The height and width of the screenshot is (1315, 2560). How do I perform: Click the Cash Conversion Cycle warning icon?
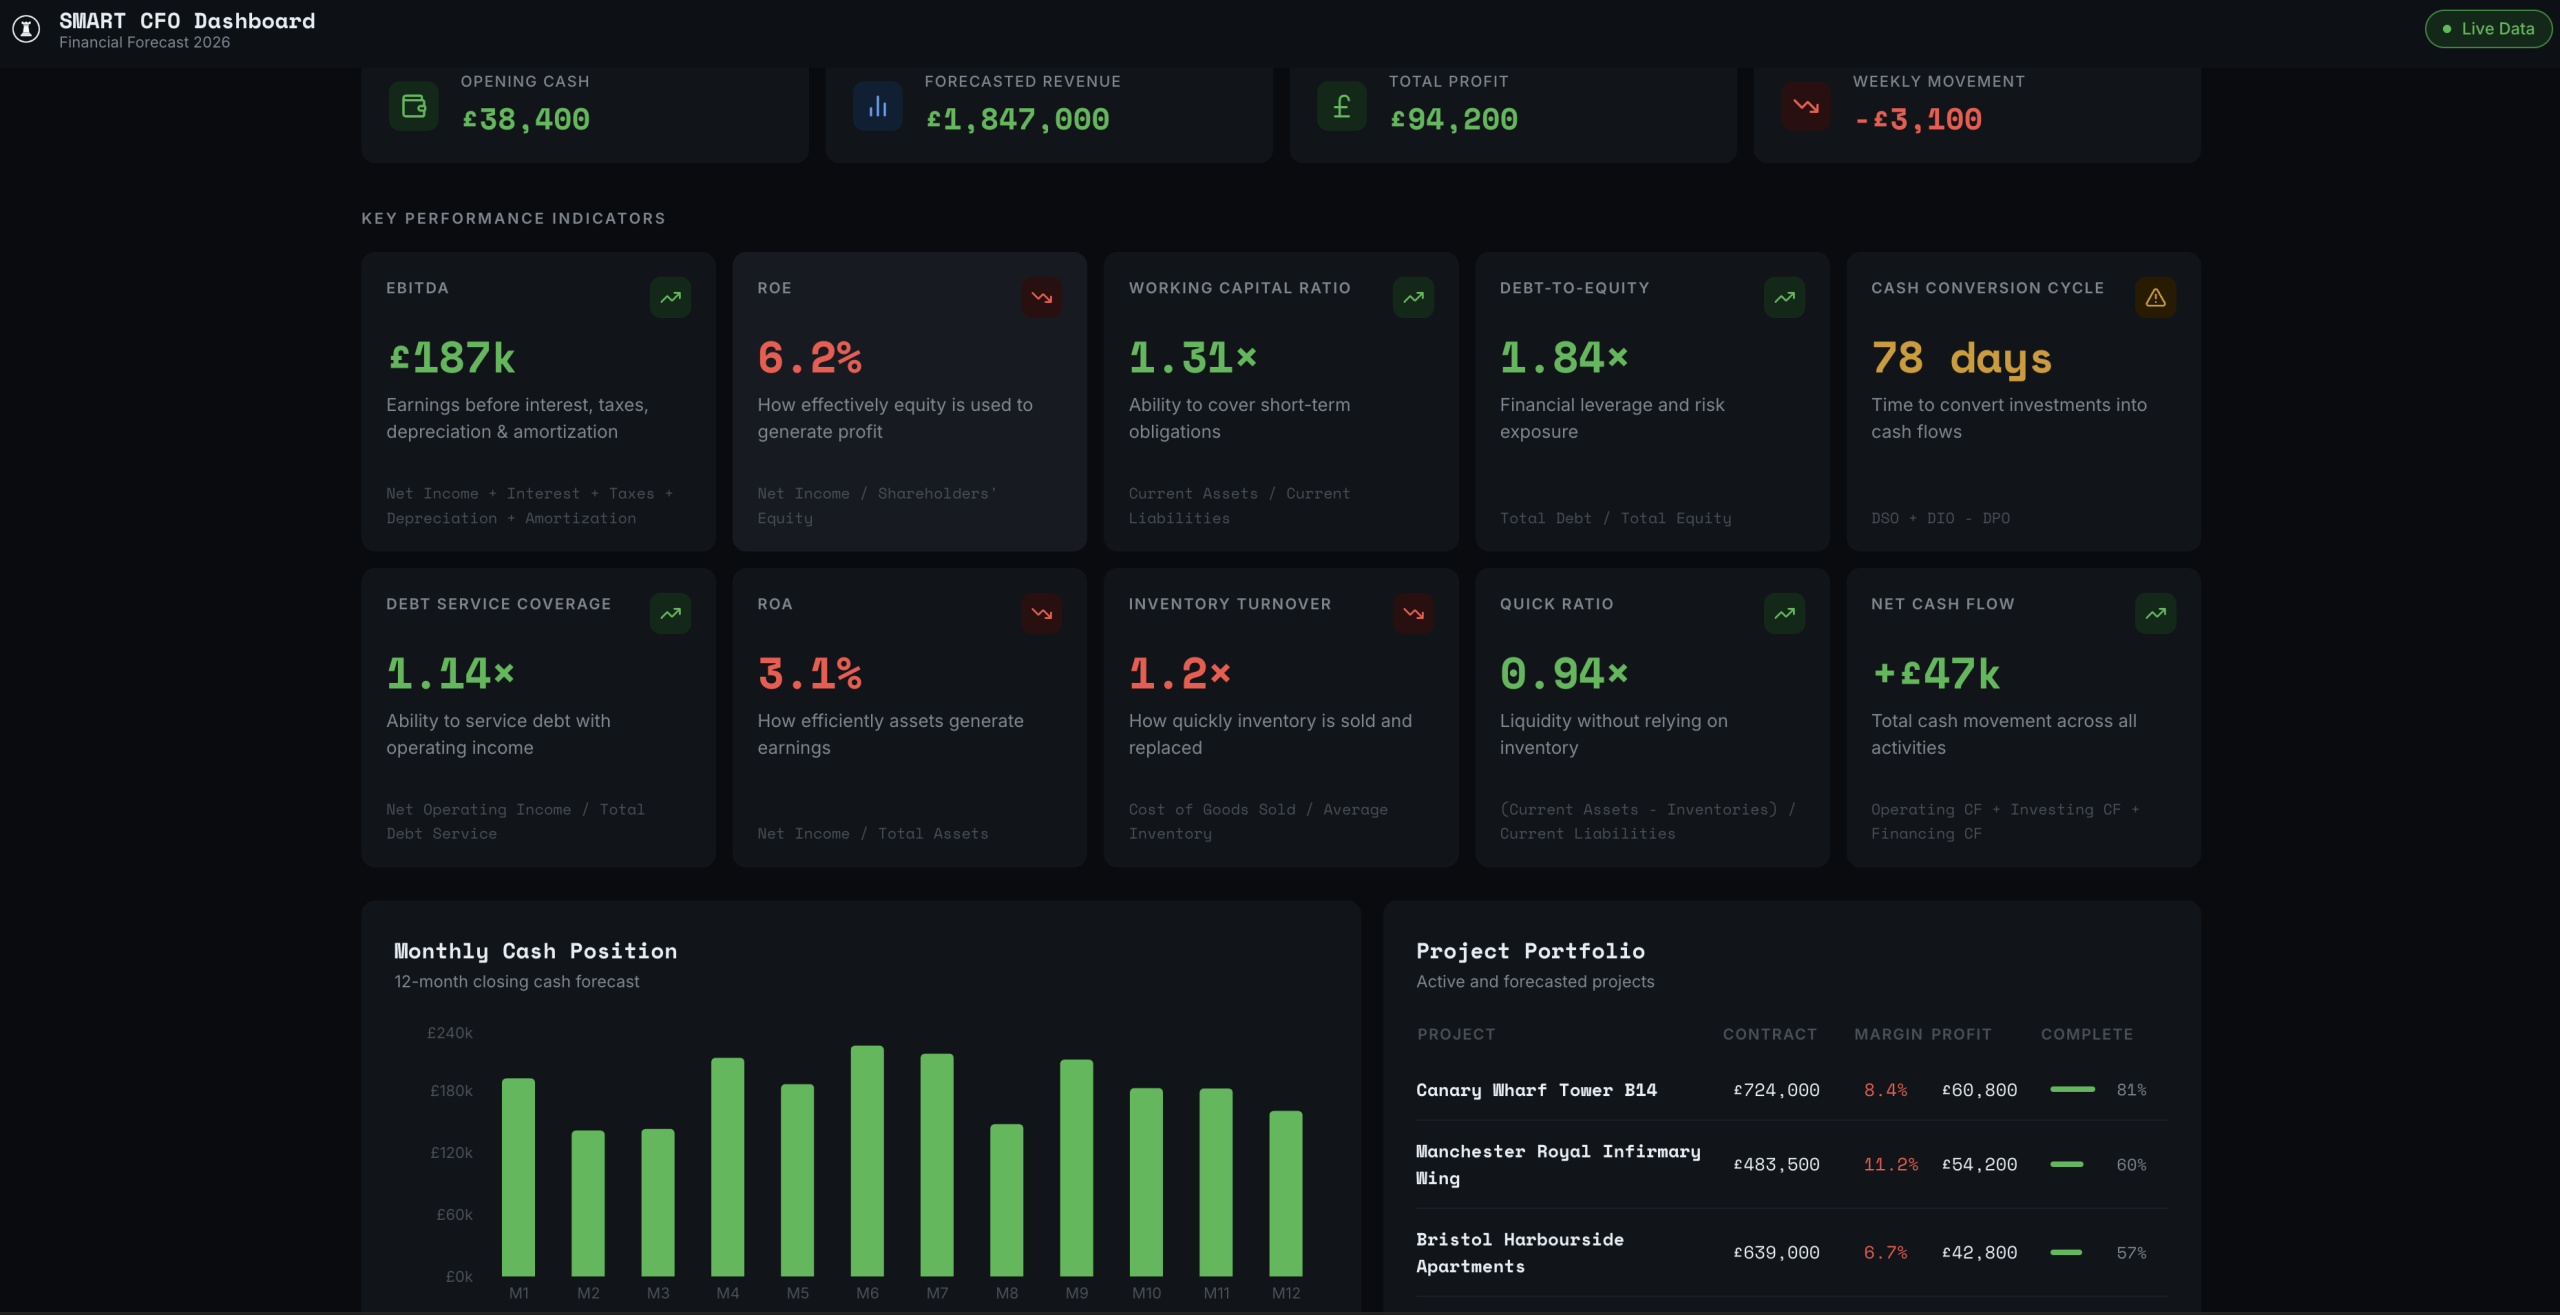(2155, 298)
